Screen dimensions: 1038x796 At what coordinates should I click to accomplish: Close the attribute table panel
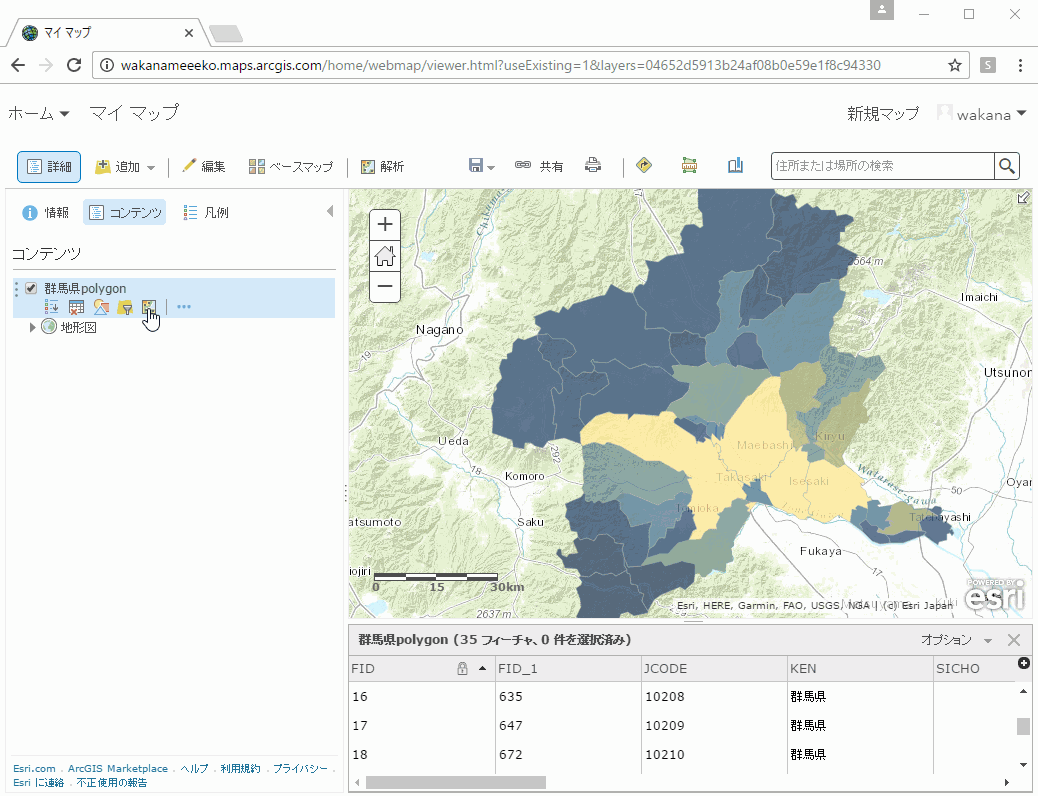1014,640
